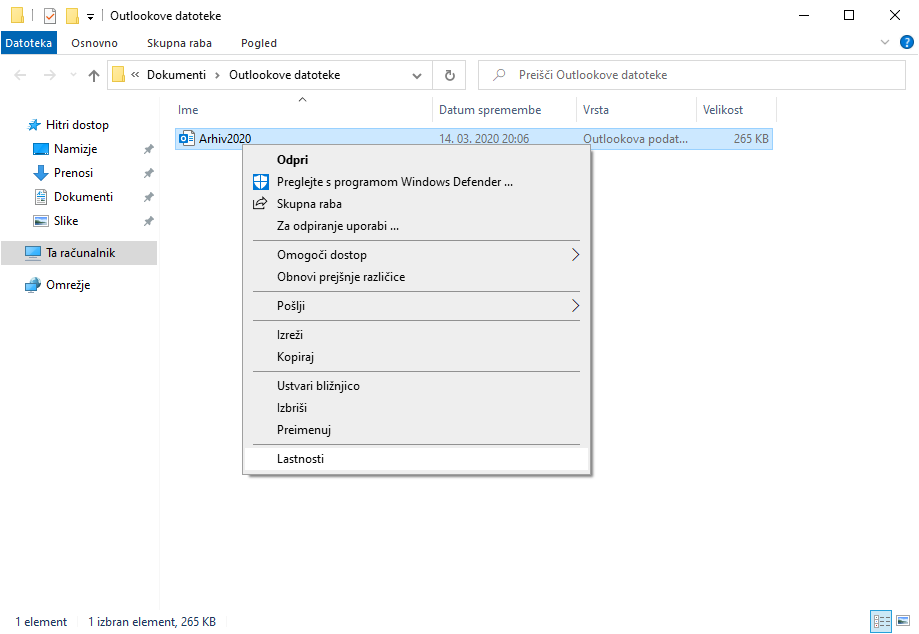
Task: Go back with the left arrow
Action: point(21,75)
